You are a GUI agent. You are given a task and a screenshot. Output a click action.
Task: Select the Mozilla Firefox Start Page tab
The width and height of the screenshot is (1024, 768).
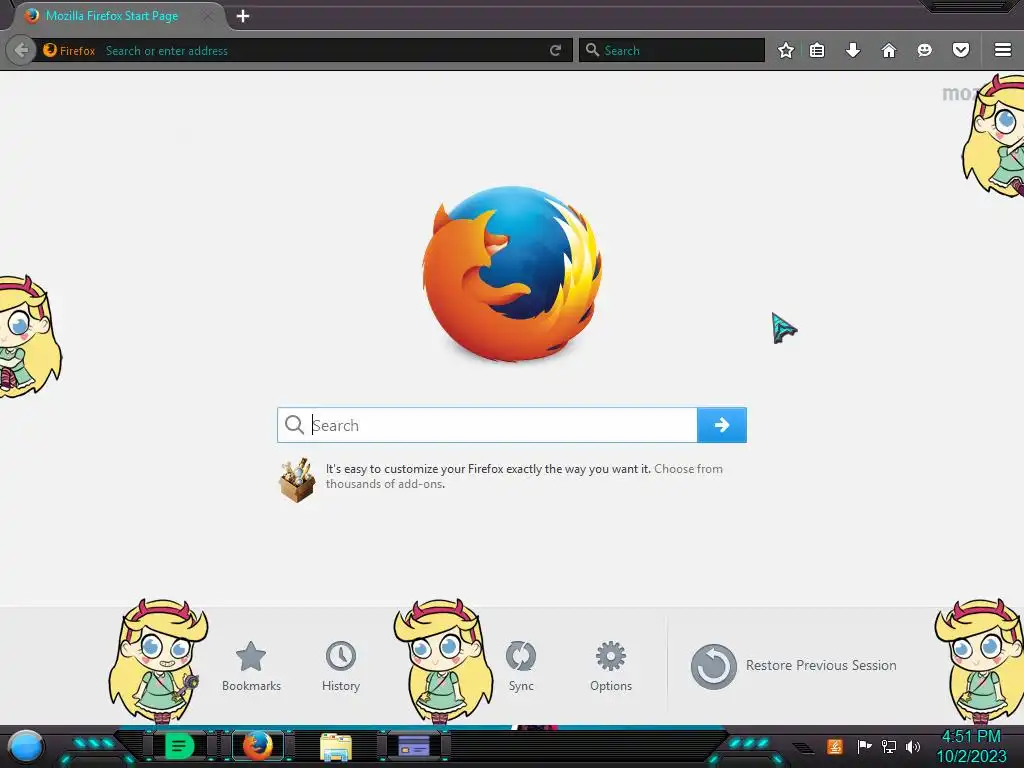click(x=112, y=16)
